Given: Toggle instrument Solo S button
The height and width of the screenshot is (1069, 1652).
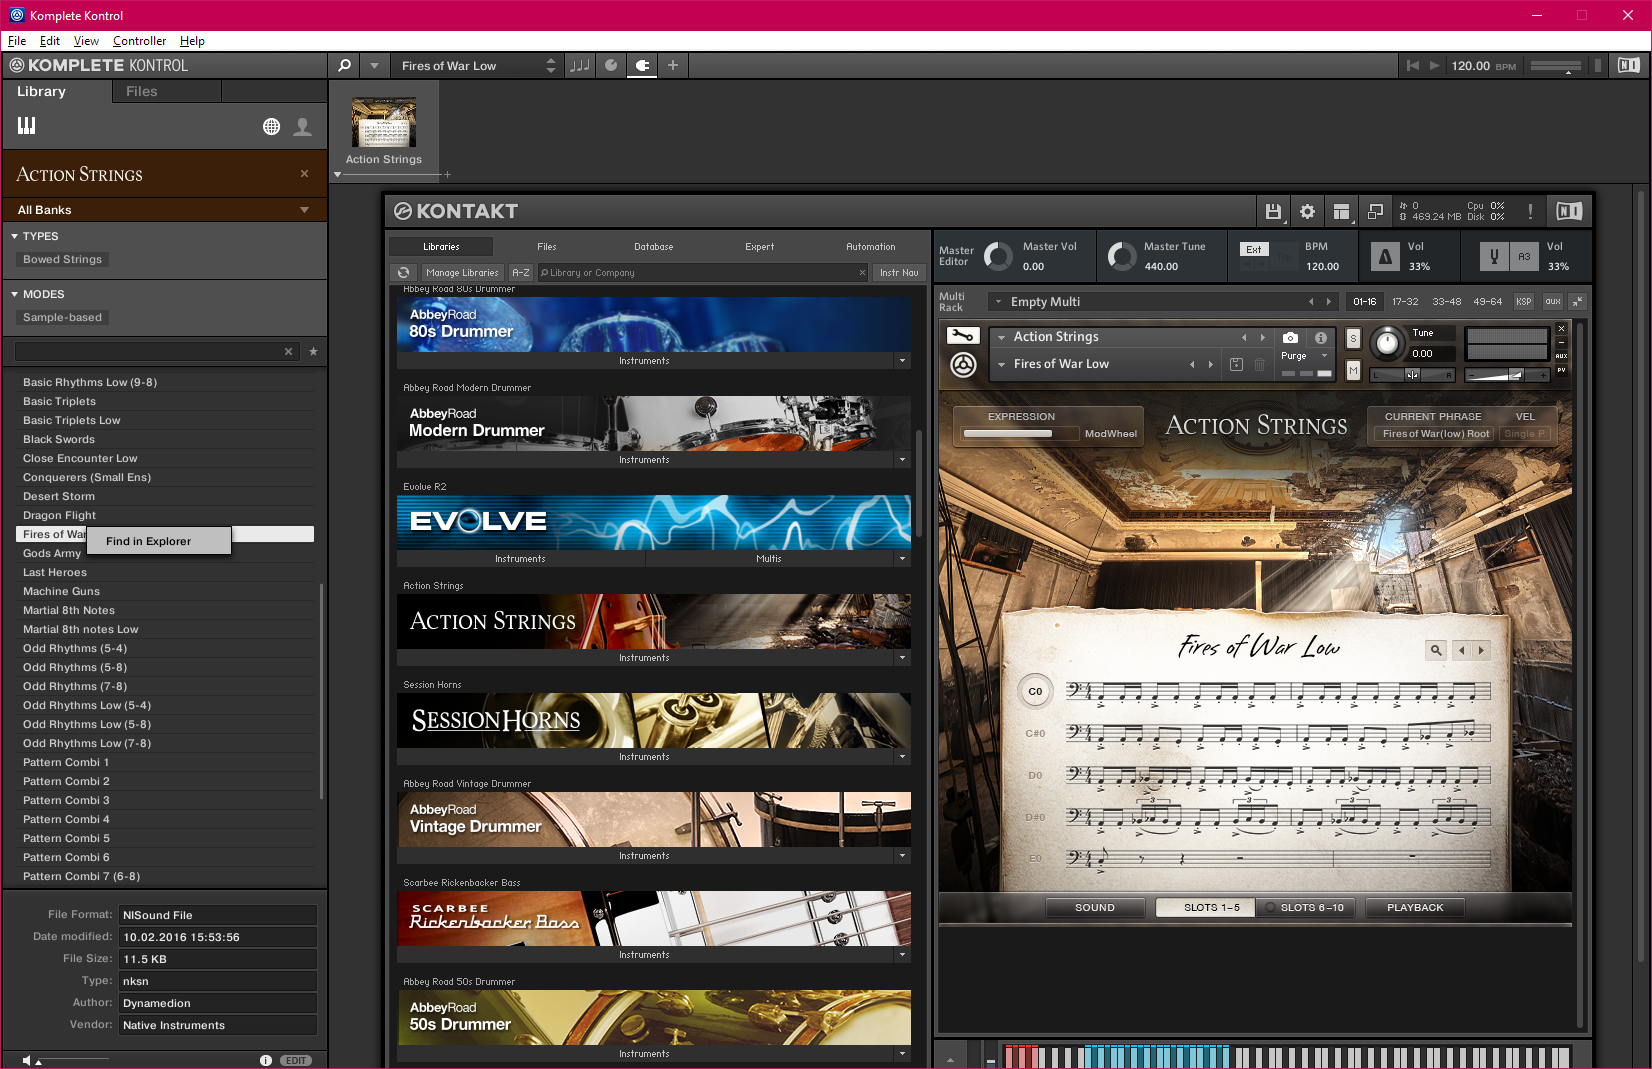Looking at the screenshot, I should [x=1353, y=338].
